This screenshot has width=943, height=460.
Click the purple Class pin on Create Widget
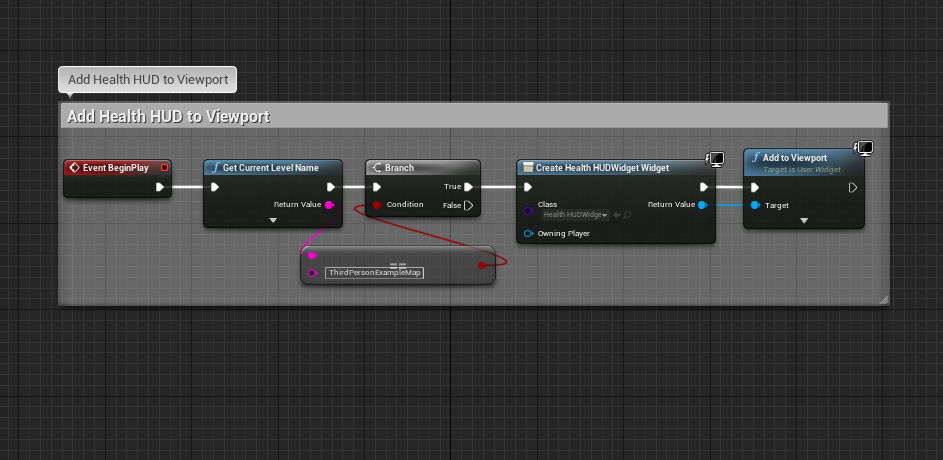click(528, 210)
